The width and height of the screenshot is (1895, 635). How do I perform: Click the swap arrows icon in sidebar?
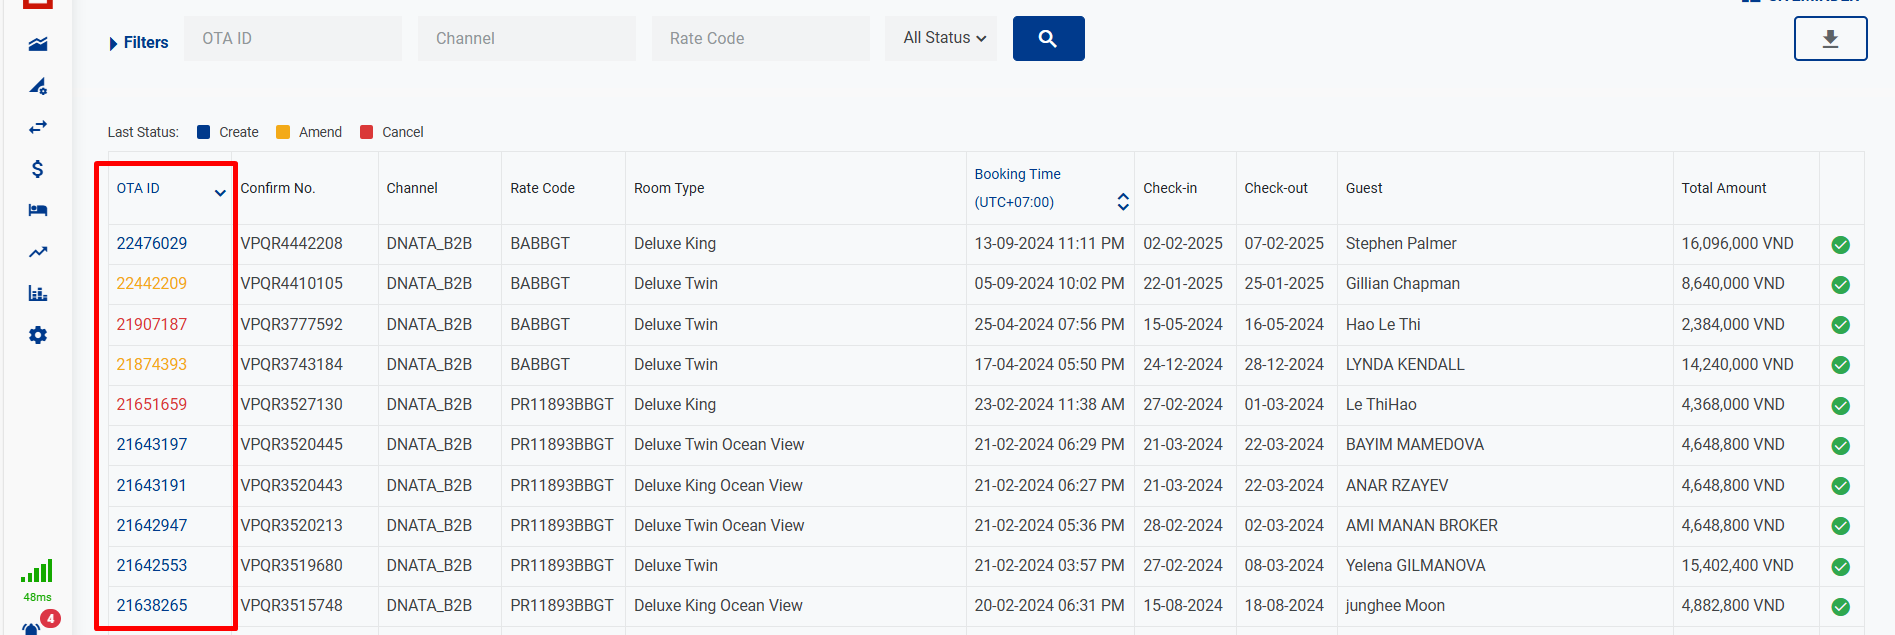click(38, 127)
